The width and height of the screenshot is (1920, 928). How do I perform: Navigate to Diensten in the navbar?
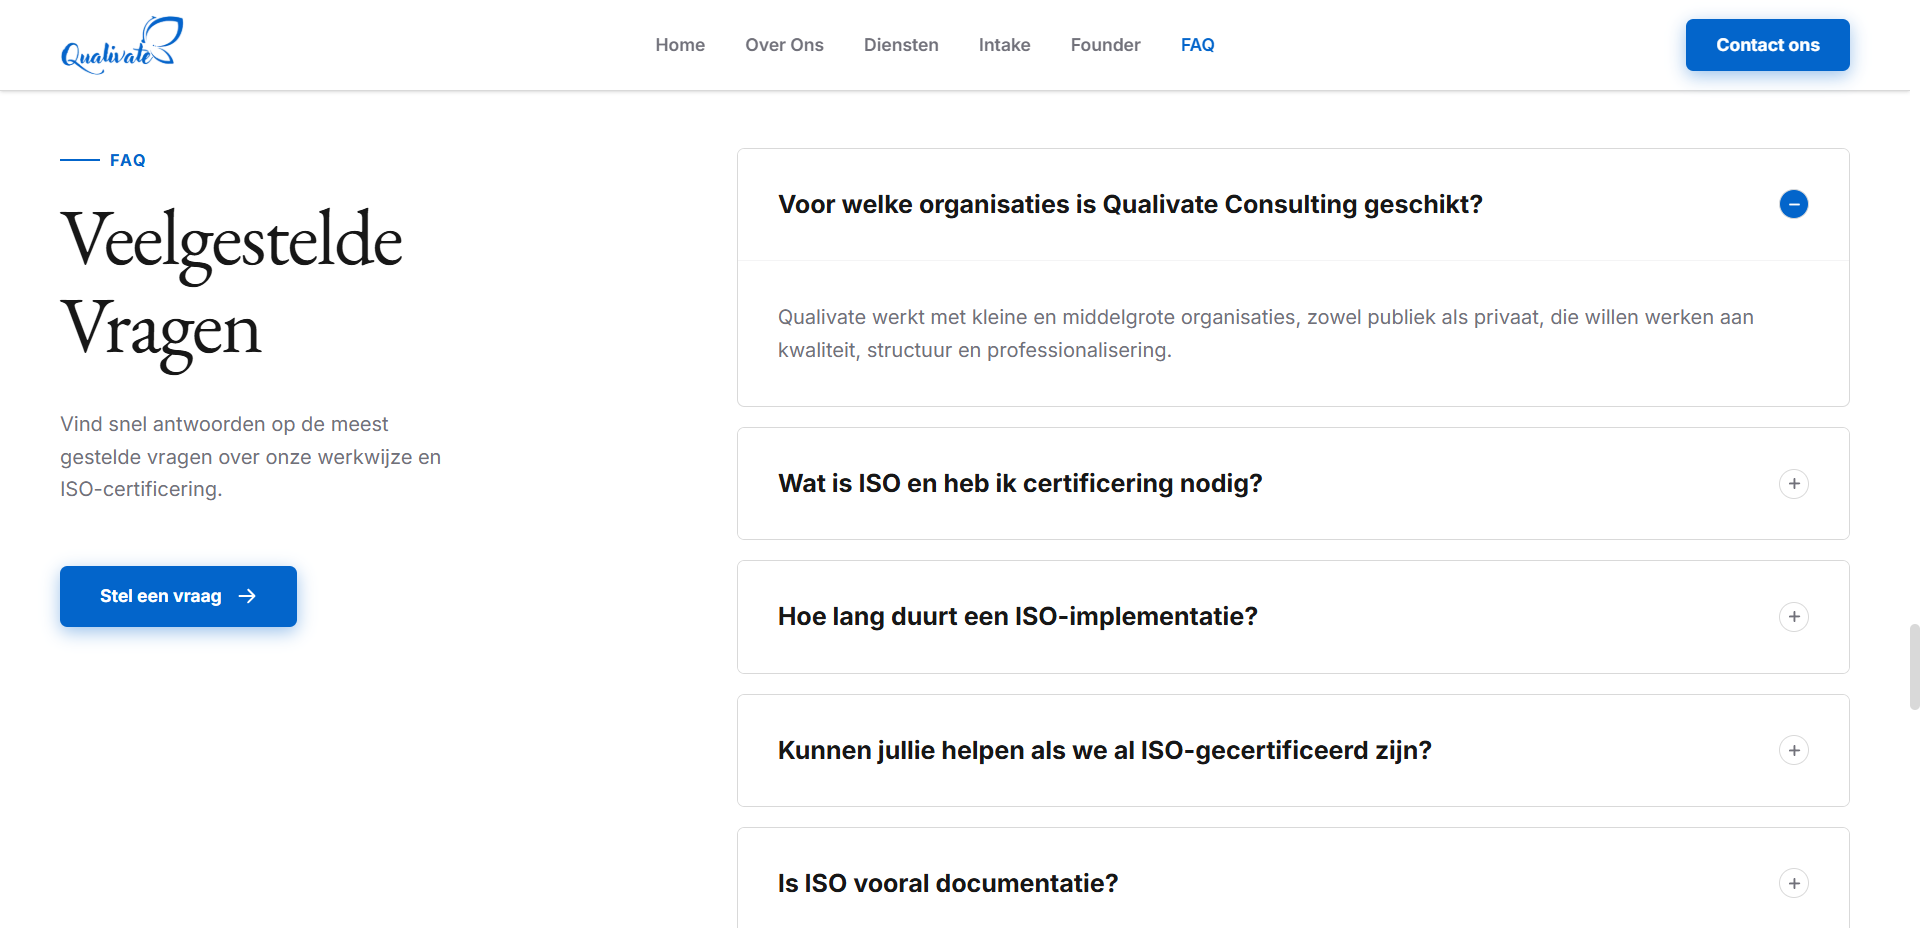click(901, 45)
